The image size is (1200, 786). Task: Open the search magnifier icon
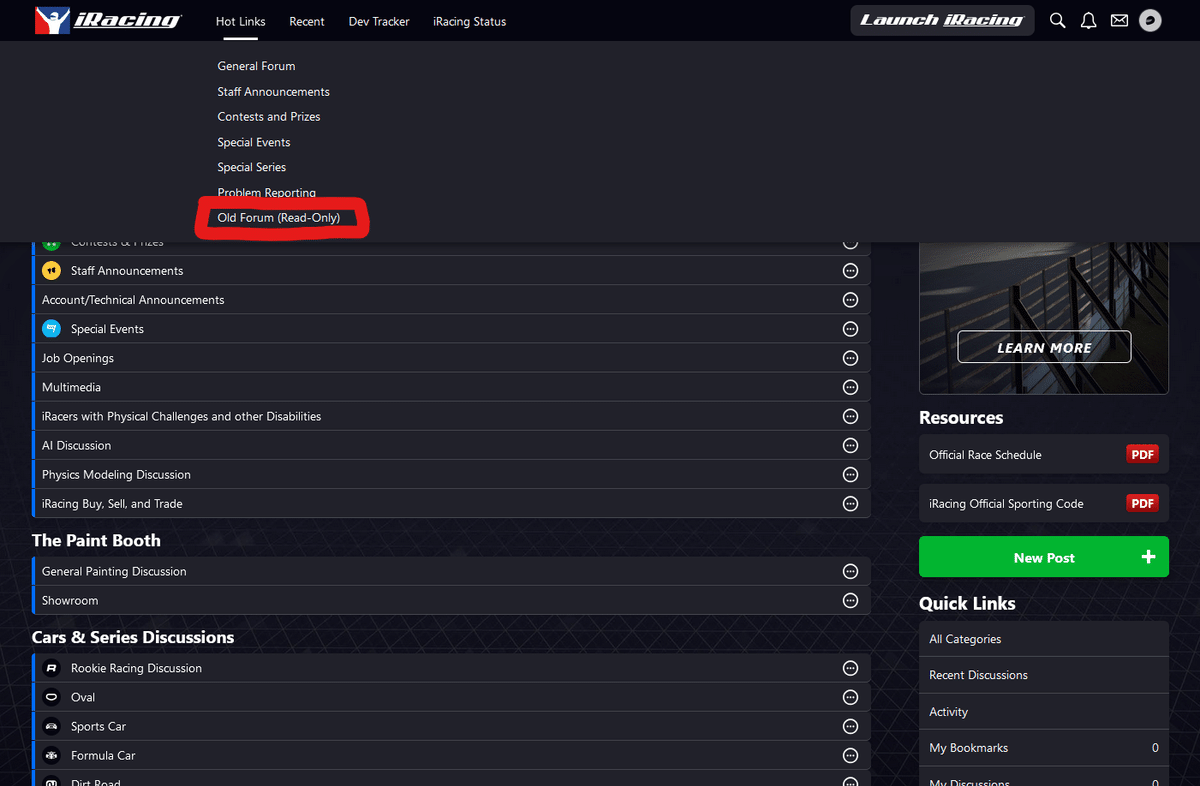(x=1057, y=20)
